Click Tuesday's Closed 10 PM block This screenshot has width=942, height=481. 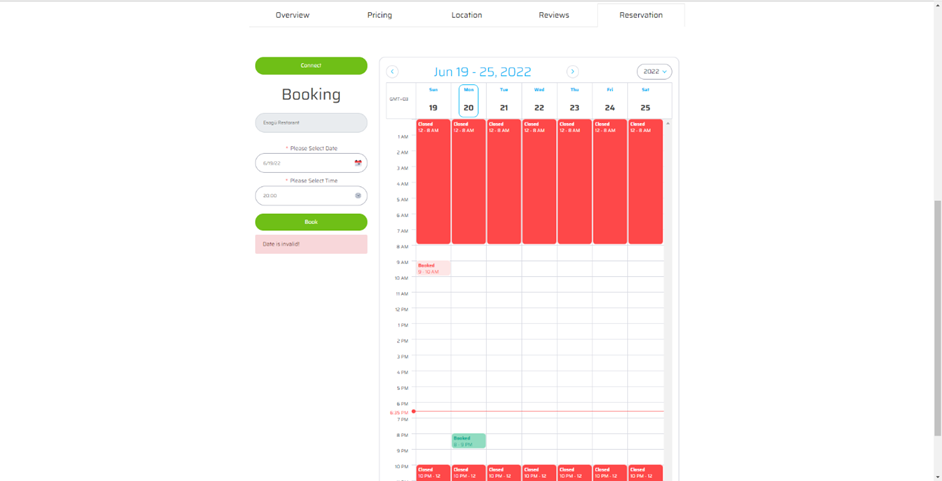[x=504, y=473]
